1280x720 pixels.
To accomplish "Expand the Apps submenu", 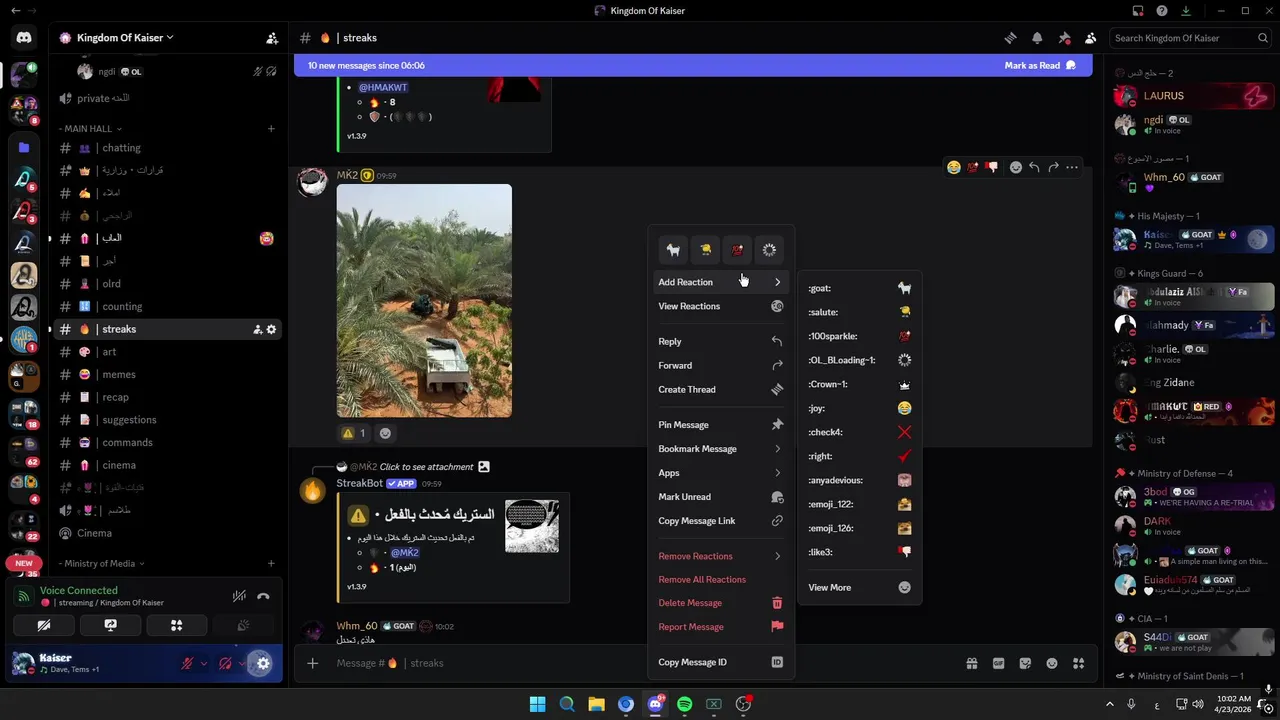I will (720, 473).
